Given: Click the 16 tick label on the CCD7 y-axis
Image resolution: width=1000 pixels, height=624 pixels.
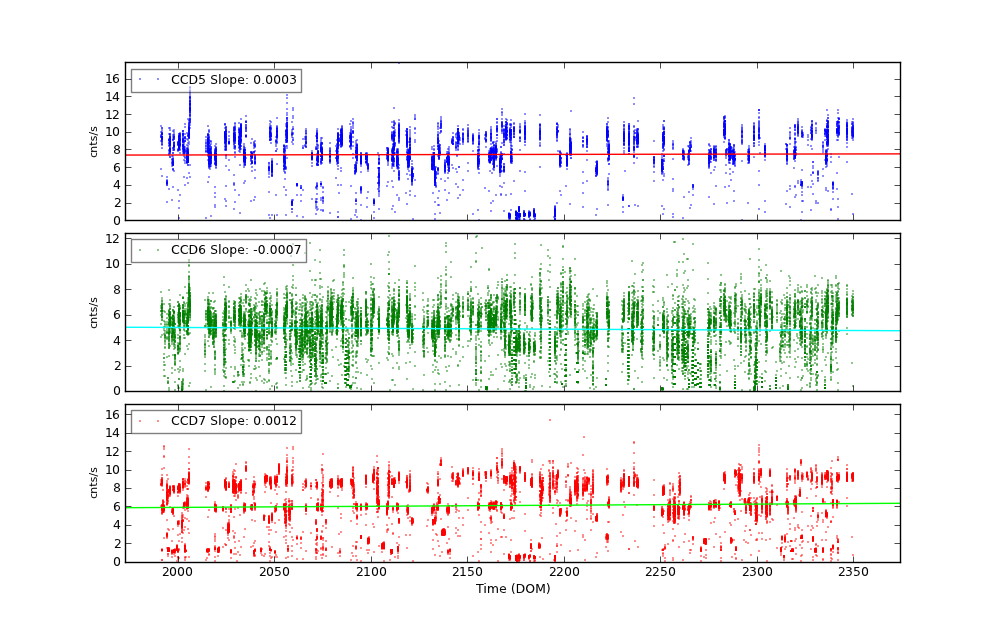Looking at the screenshot, I should (113, 415).
